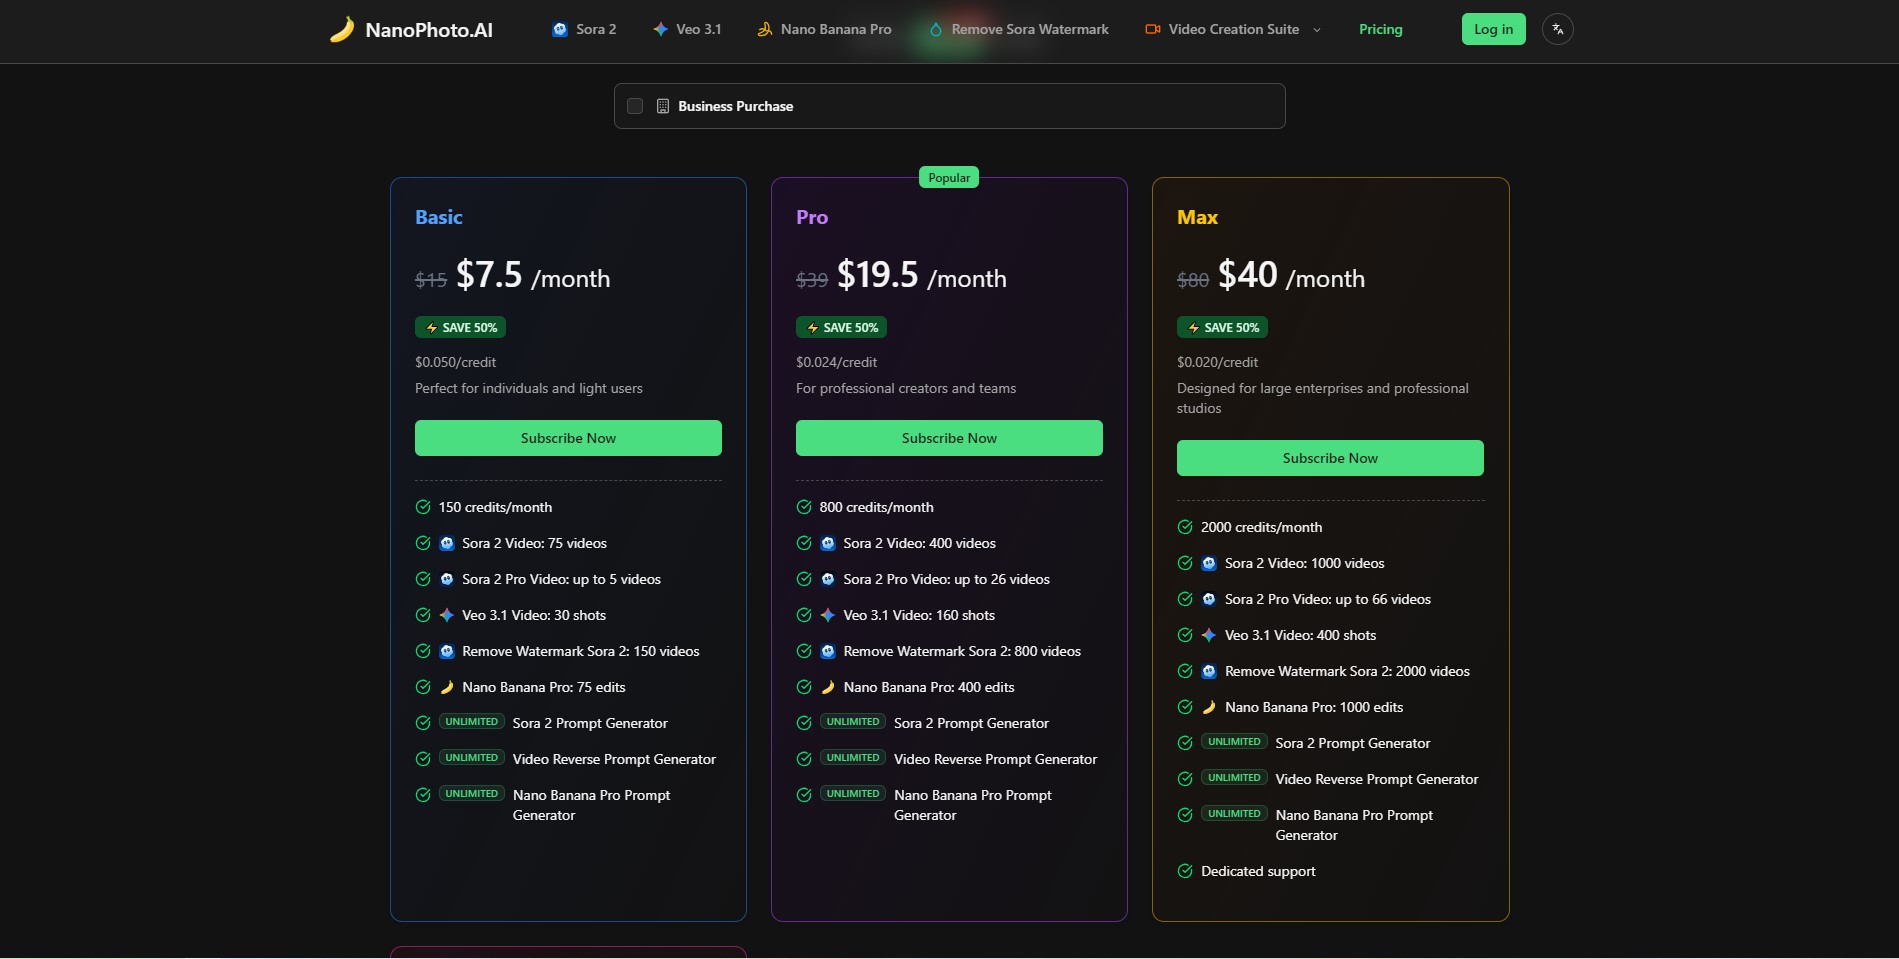Click the droplet icon for Remove Sora Watermark
Screen dimensions: 1899x959
pos(935,29)
